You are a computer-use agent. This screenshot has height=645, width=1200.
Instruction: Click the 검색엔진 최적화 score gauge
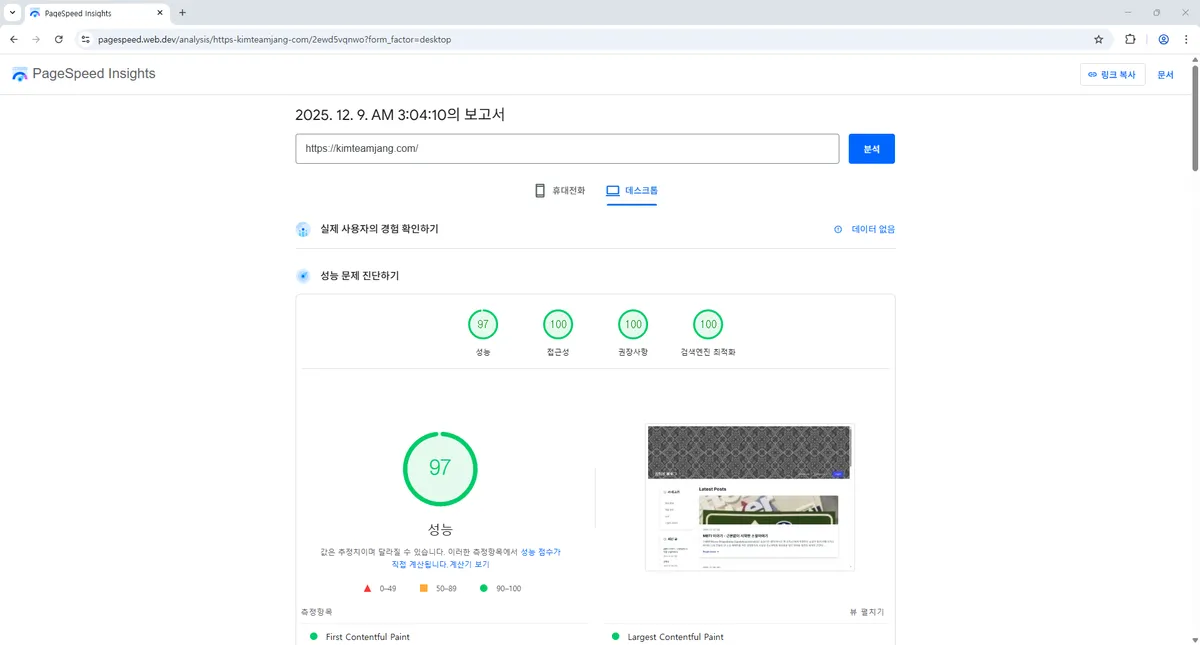pyautogui.click(x=708, y=324)
